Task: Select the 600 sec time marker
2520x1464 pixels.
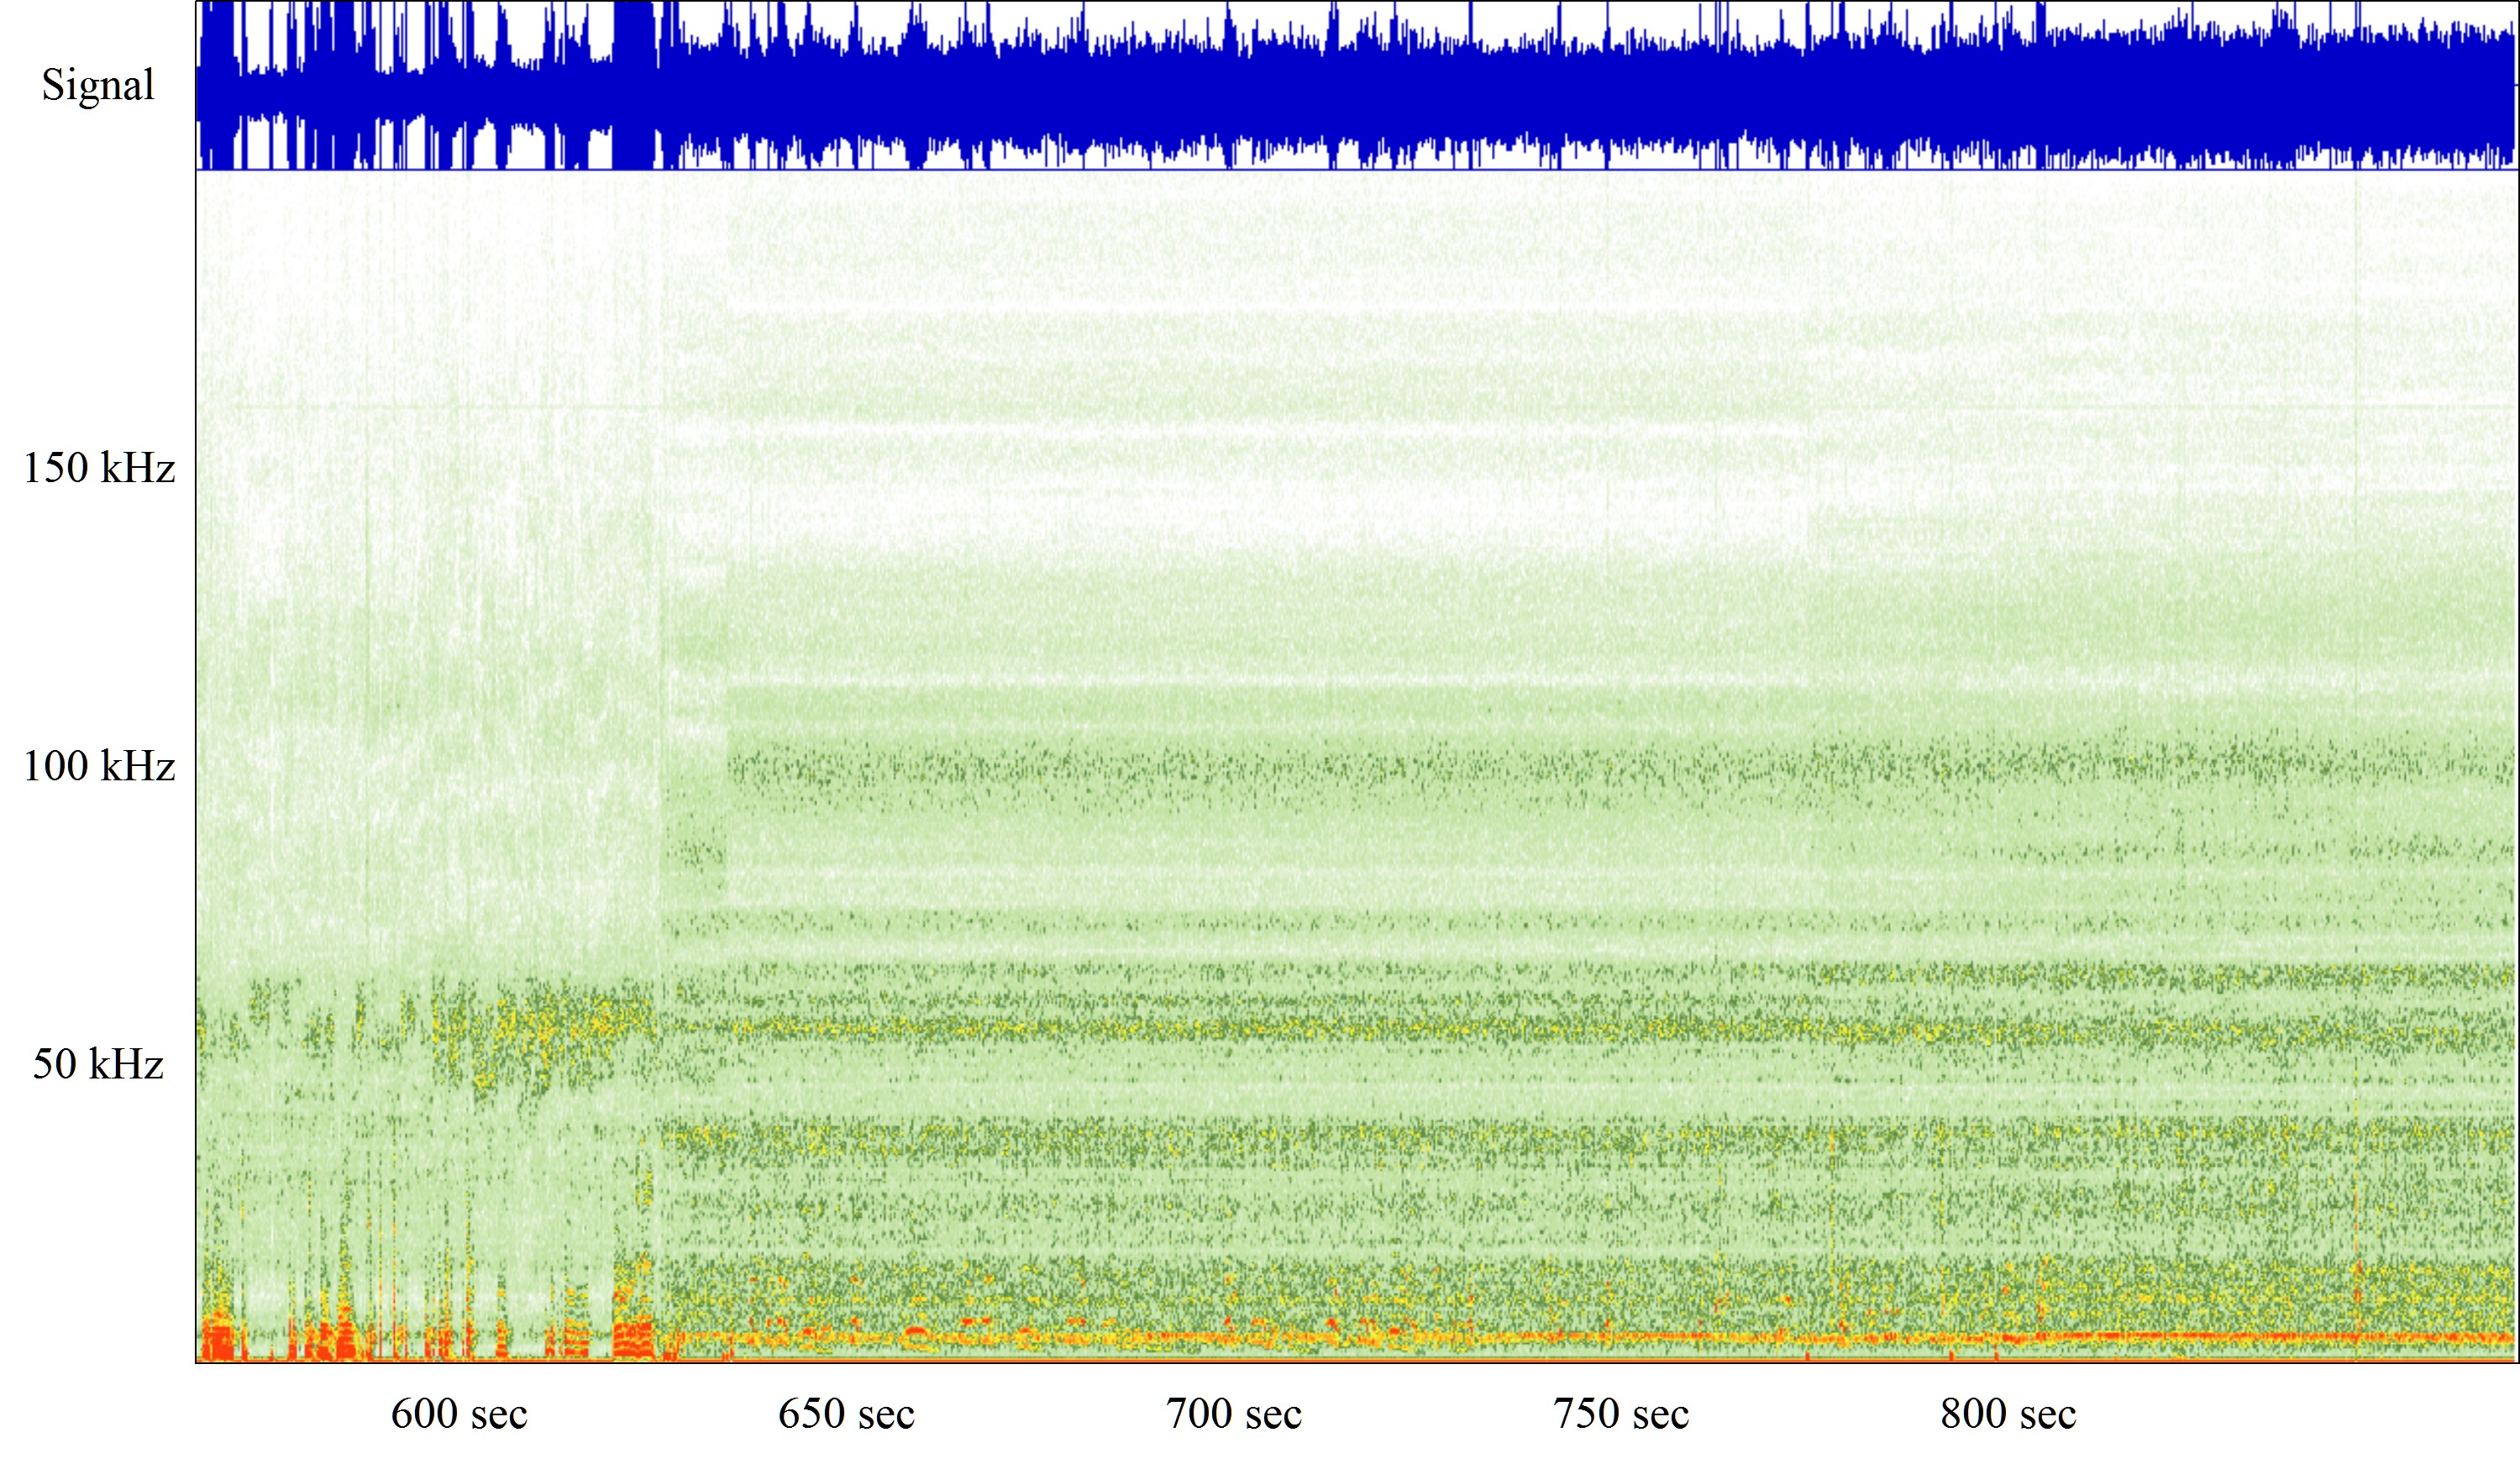Action: click(x=459, y=1414)
